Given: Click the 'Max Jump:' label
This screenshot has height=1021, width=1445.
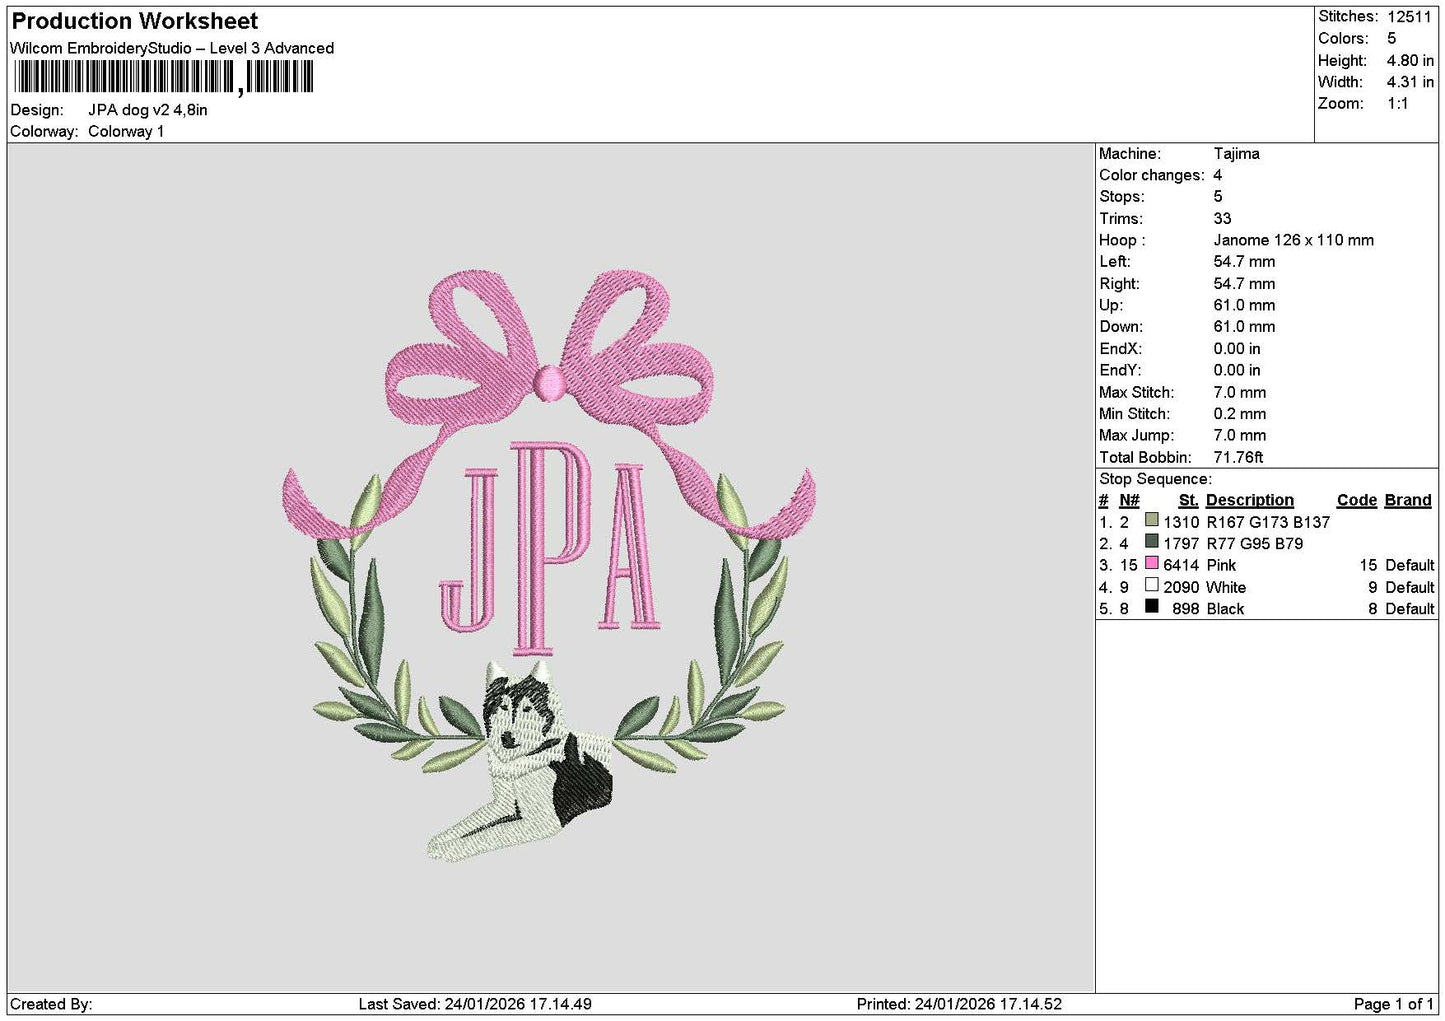Looking at the screenshot, I should point(1137,435).
